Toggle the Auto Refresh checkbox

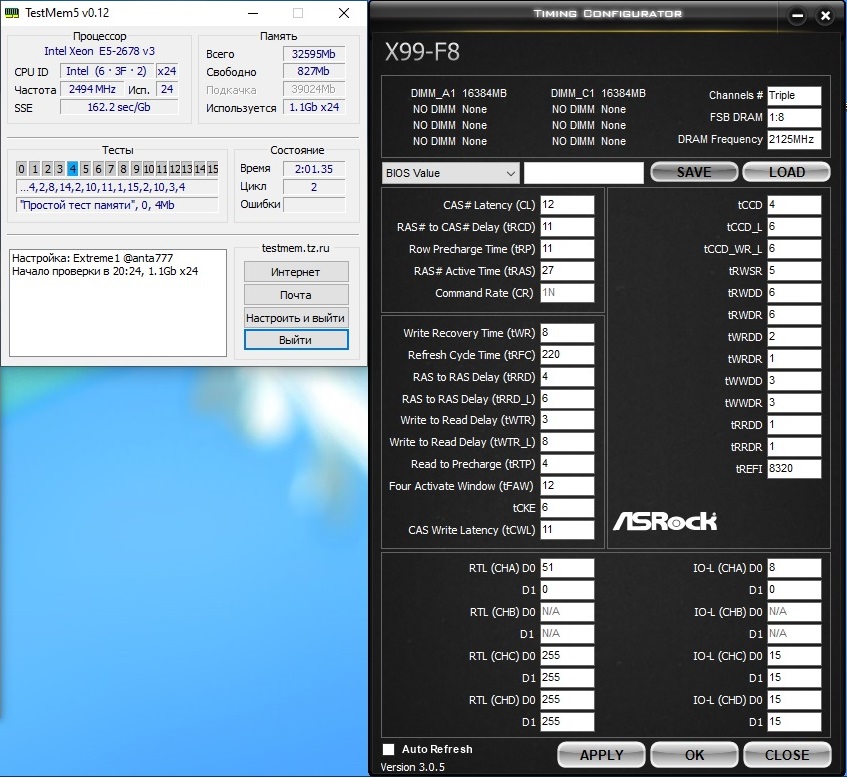[388, 749]
